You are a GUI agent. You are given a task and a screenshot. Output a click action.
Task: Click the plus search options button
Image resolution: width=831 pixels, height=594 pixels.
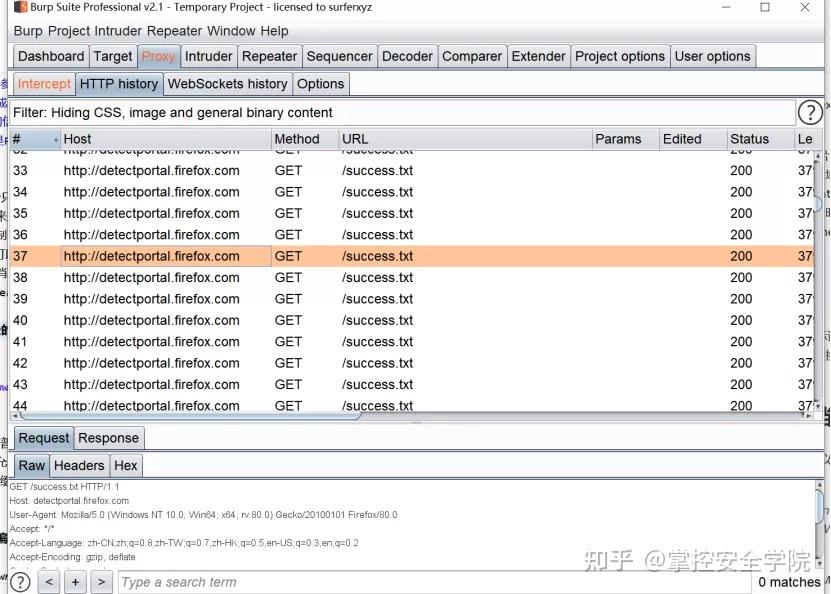click(75, 582)
